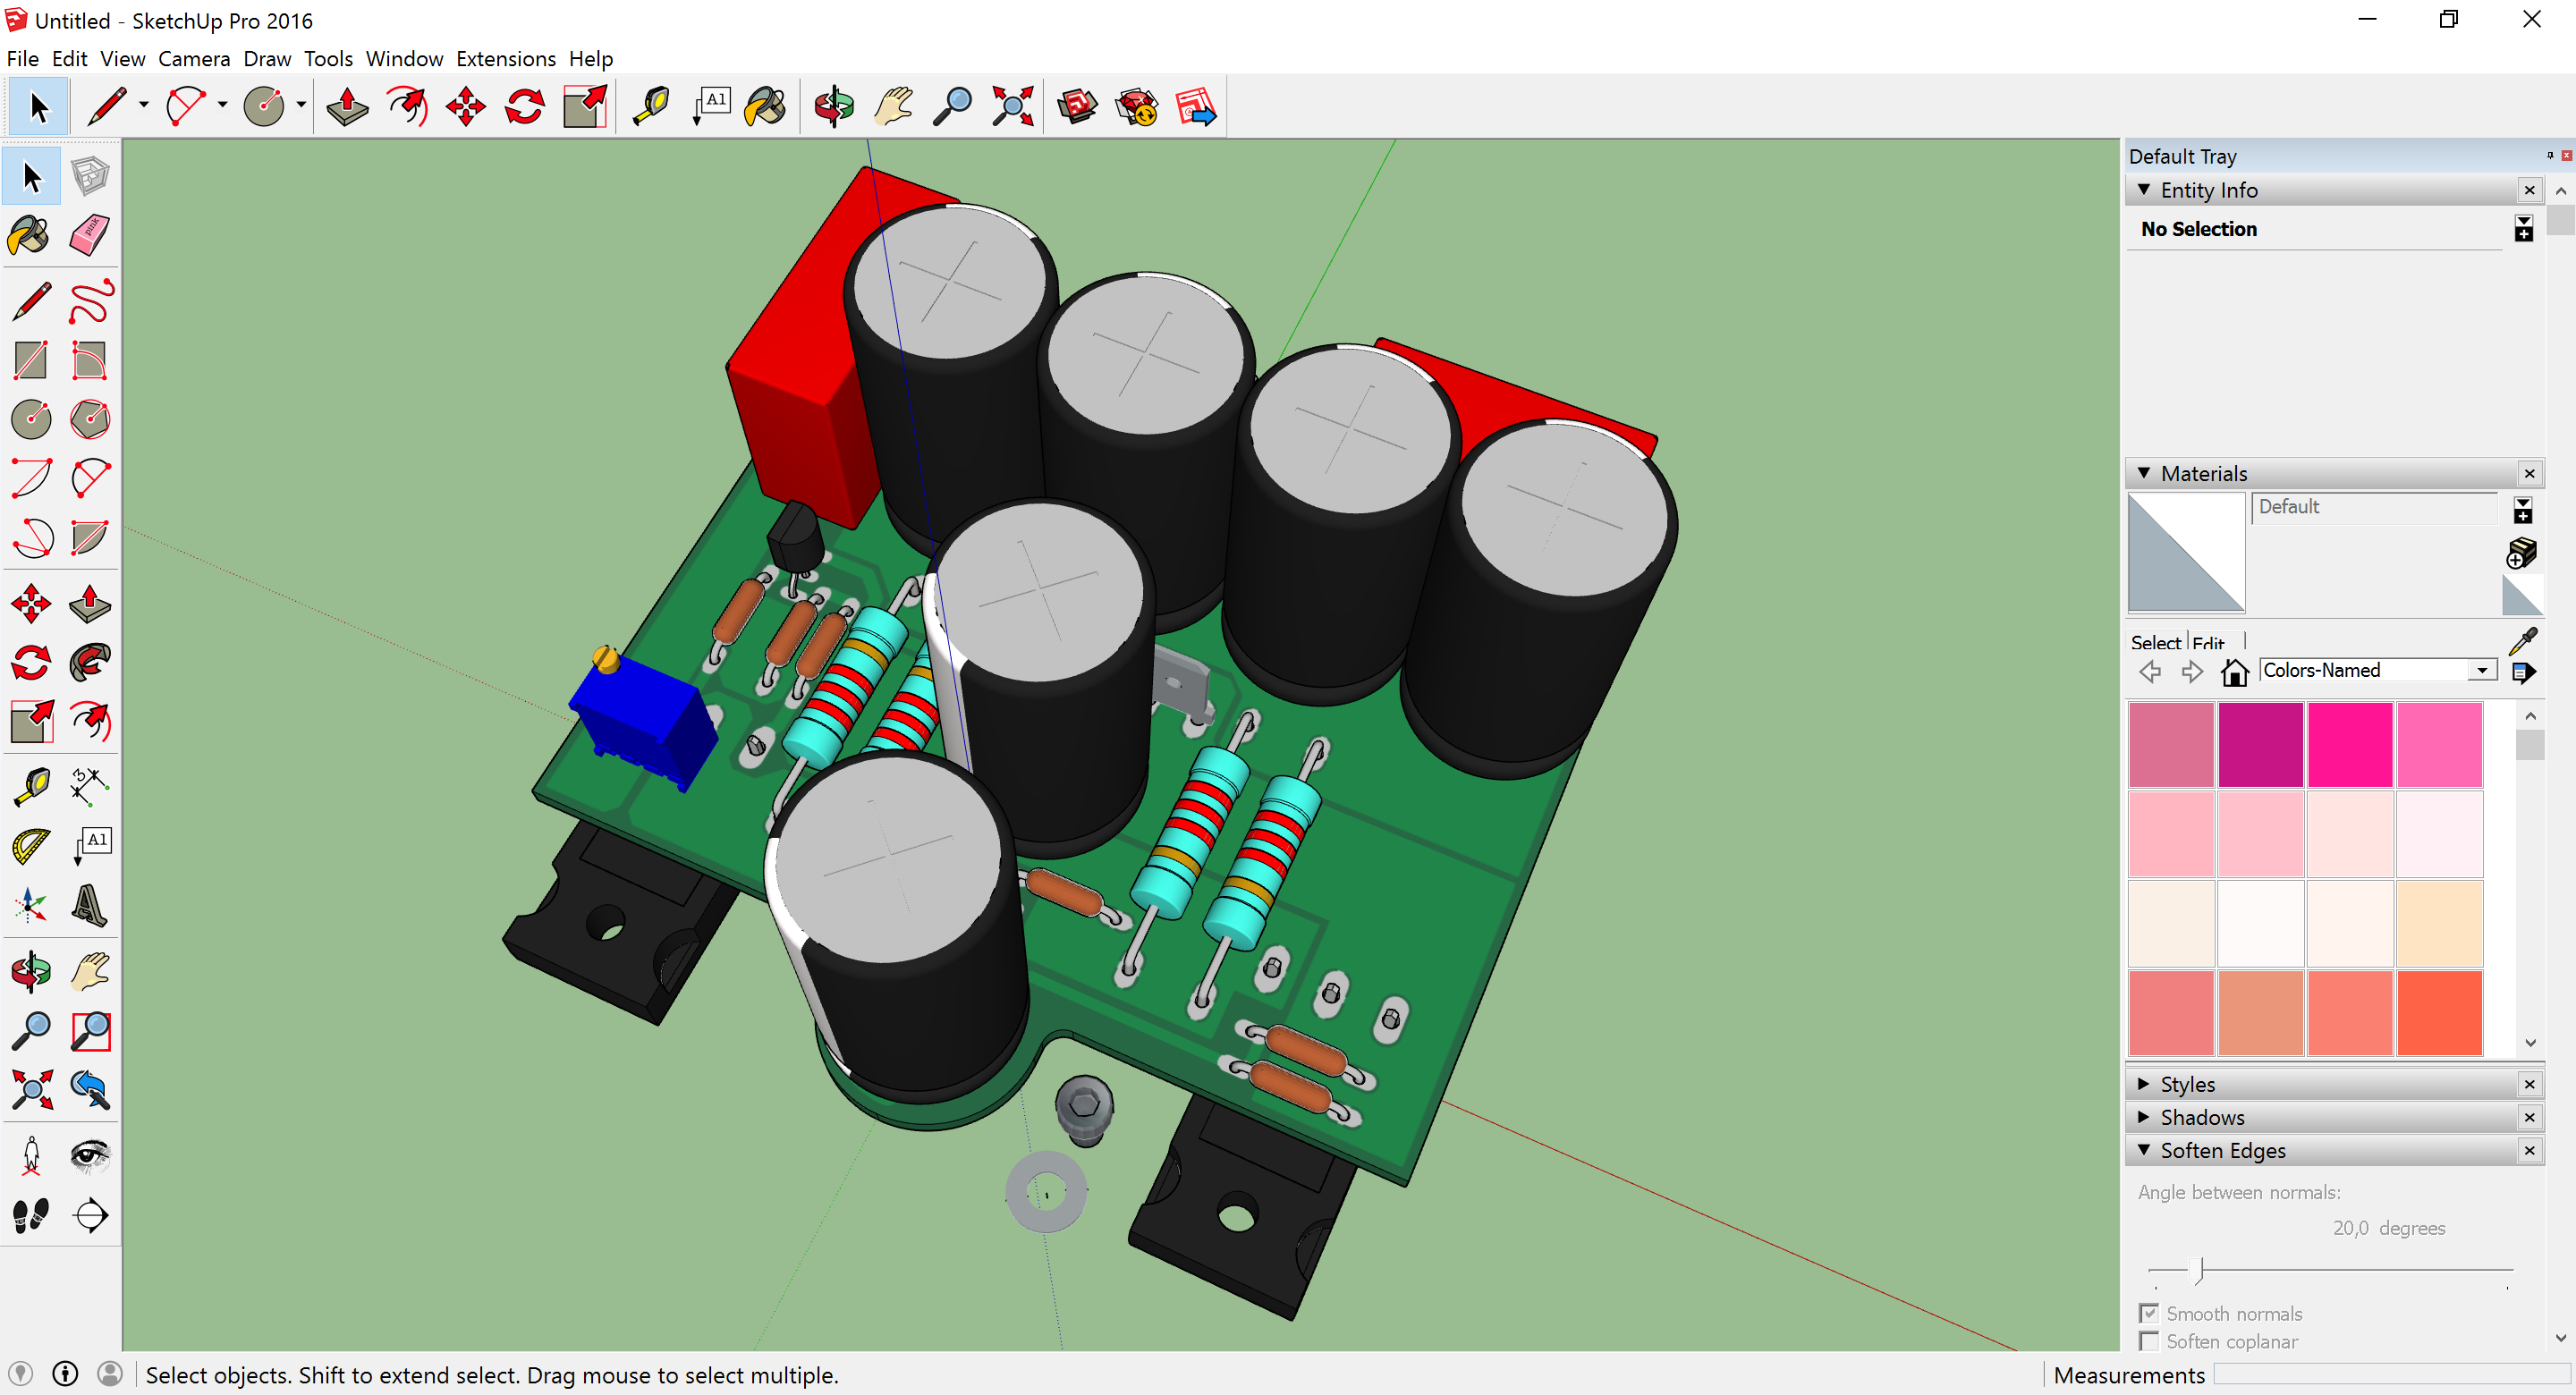Screen dimensions: 2576x1395
Task: Show Entity Info details toggle
Action: (x=2523, y=229)
